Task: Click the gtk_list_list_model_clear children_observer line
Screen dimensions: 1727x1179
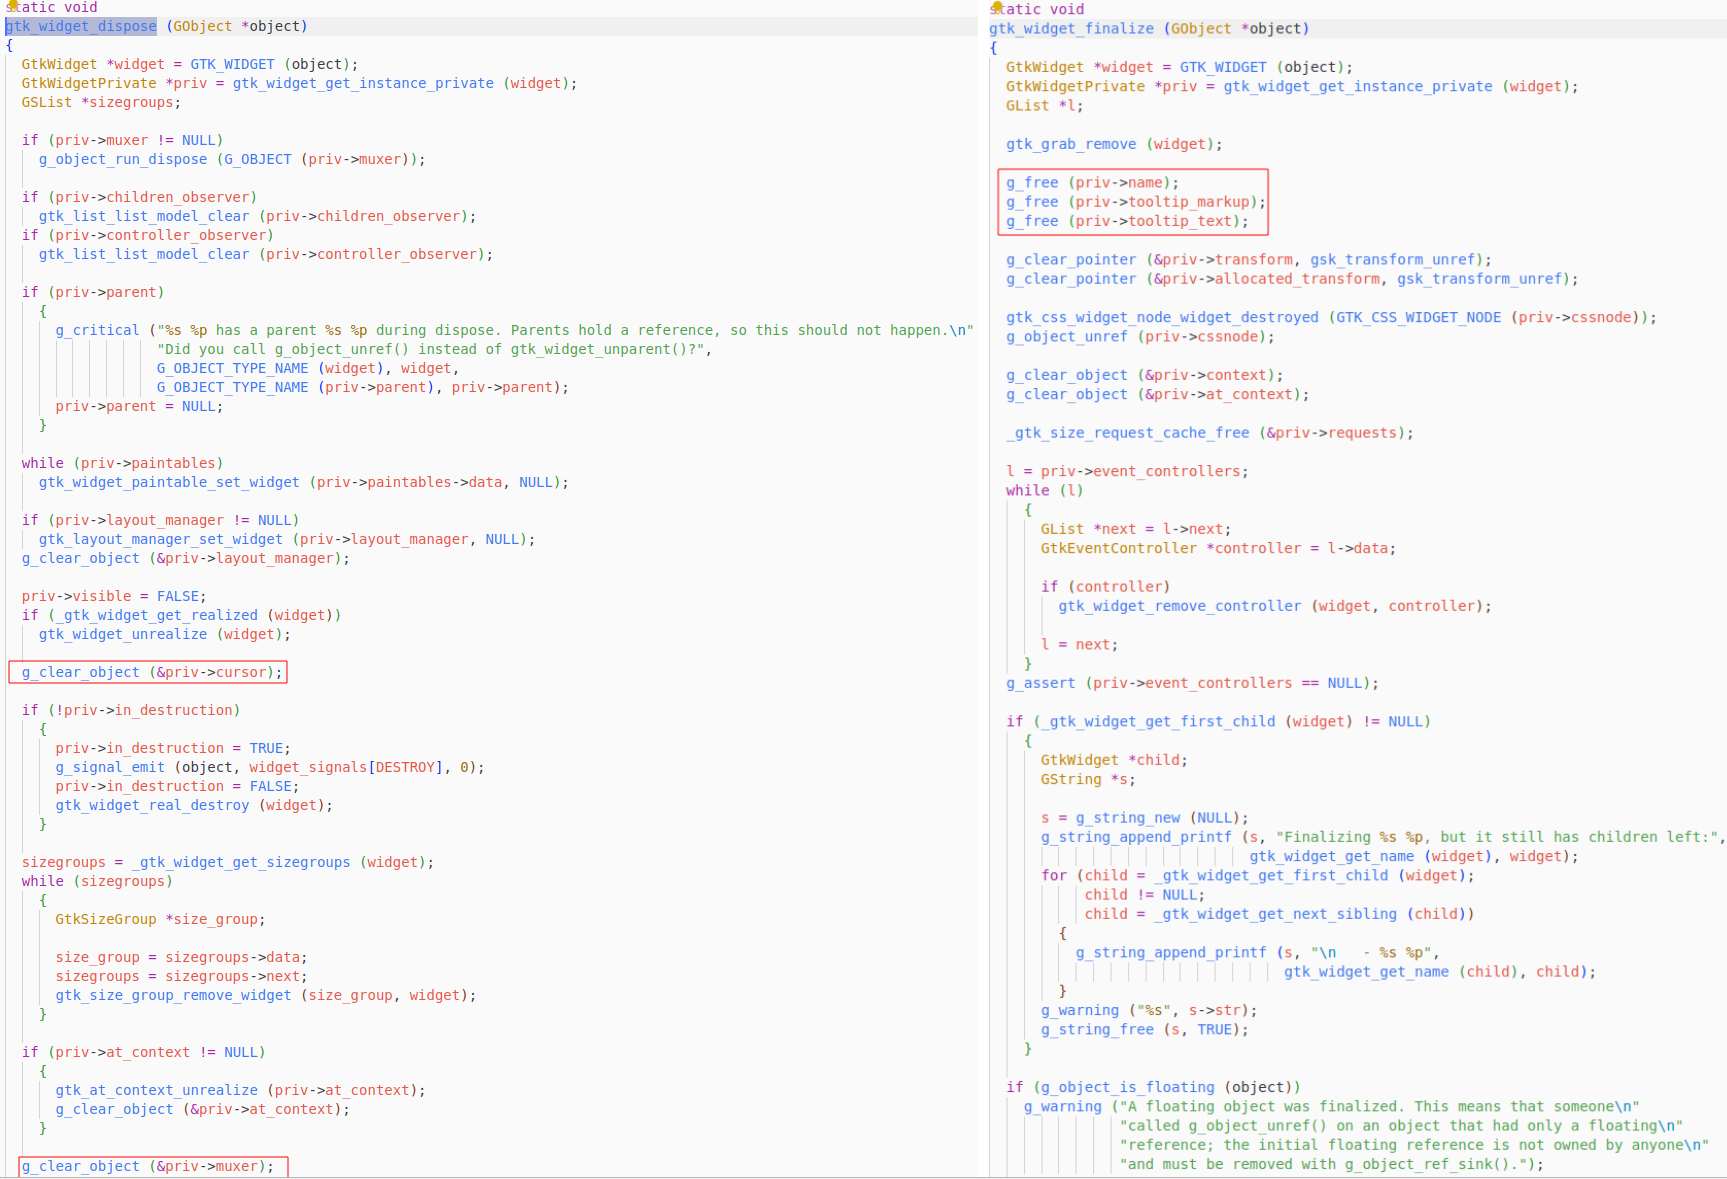Action: pyautogui.click(x=257, y=216)
